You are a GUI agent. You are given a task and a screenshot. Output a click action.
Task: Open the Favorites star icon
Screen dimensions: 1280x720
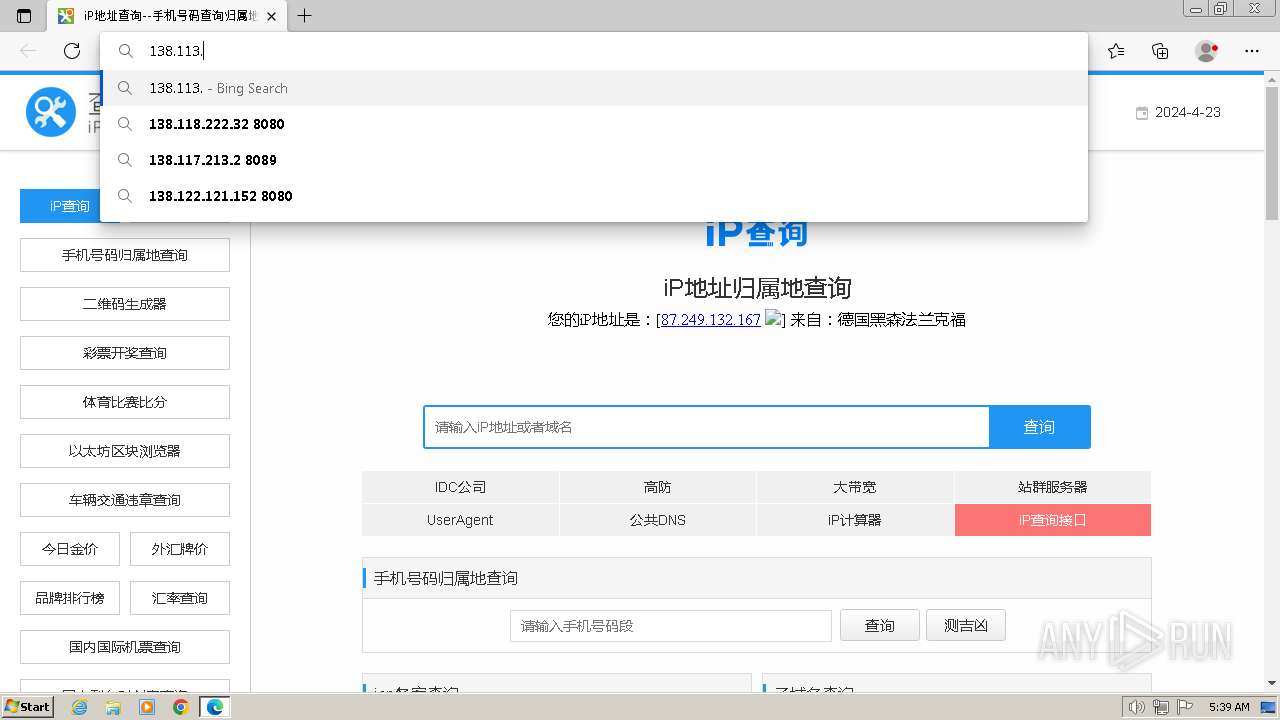1116,51
